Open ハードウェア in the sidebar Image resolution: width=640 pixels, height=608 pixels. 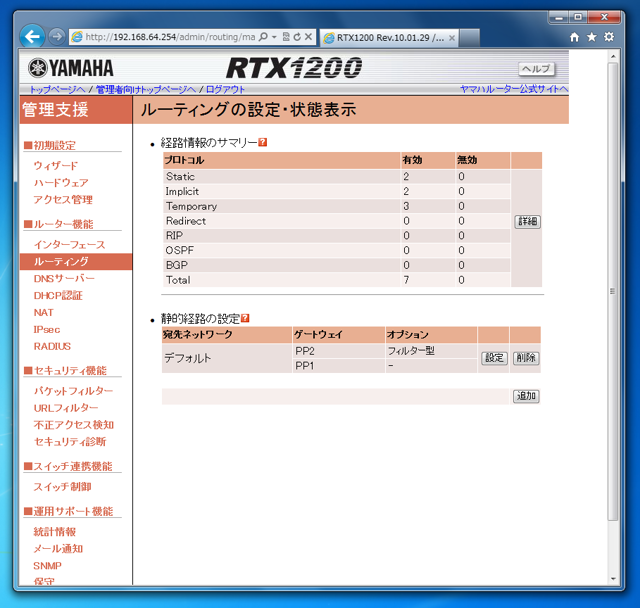point(61,182)
